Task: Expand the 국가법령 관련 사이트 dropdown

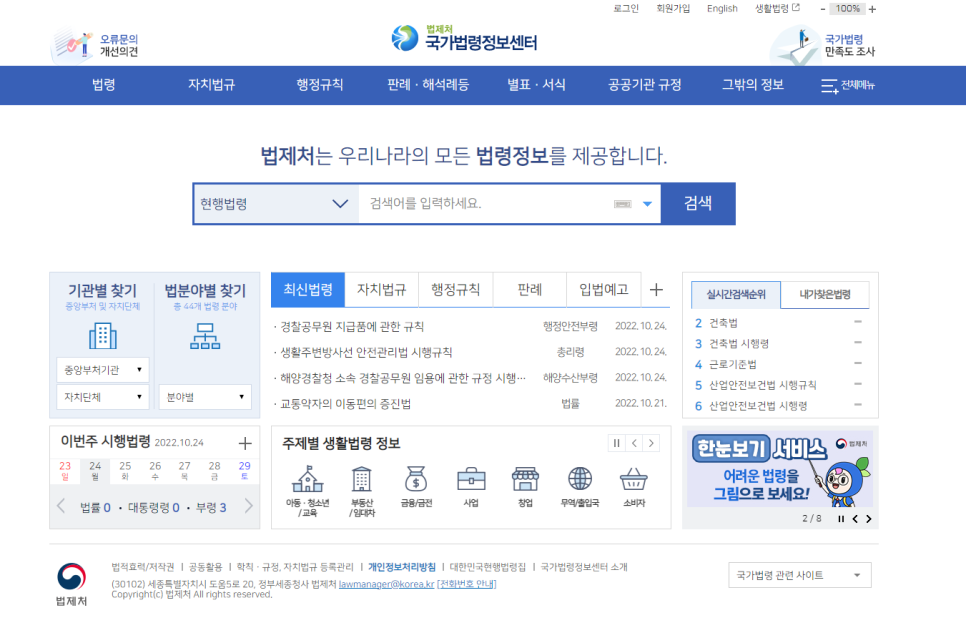Action: (799, 575)
